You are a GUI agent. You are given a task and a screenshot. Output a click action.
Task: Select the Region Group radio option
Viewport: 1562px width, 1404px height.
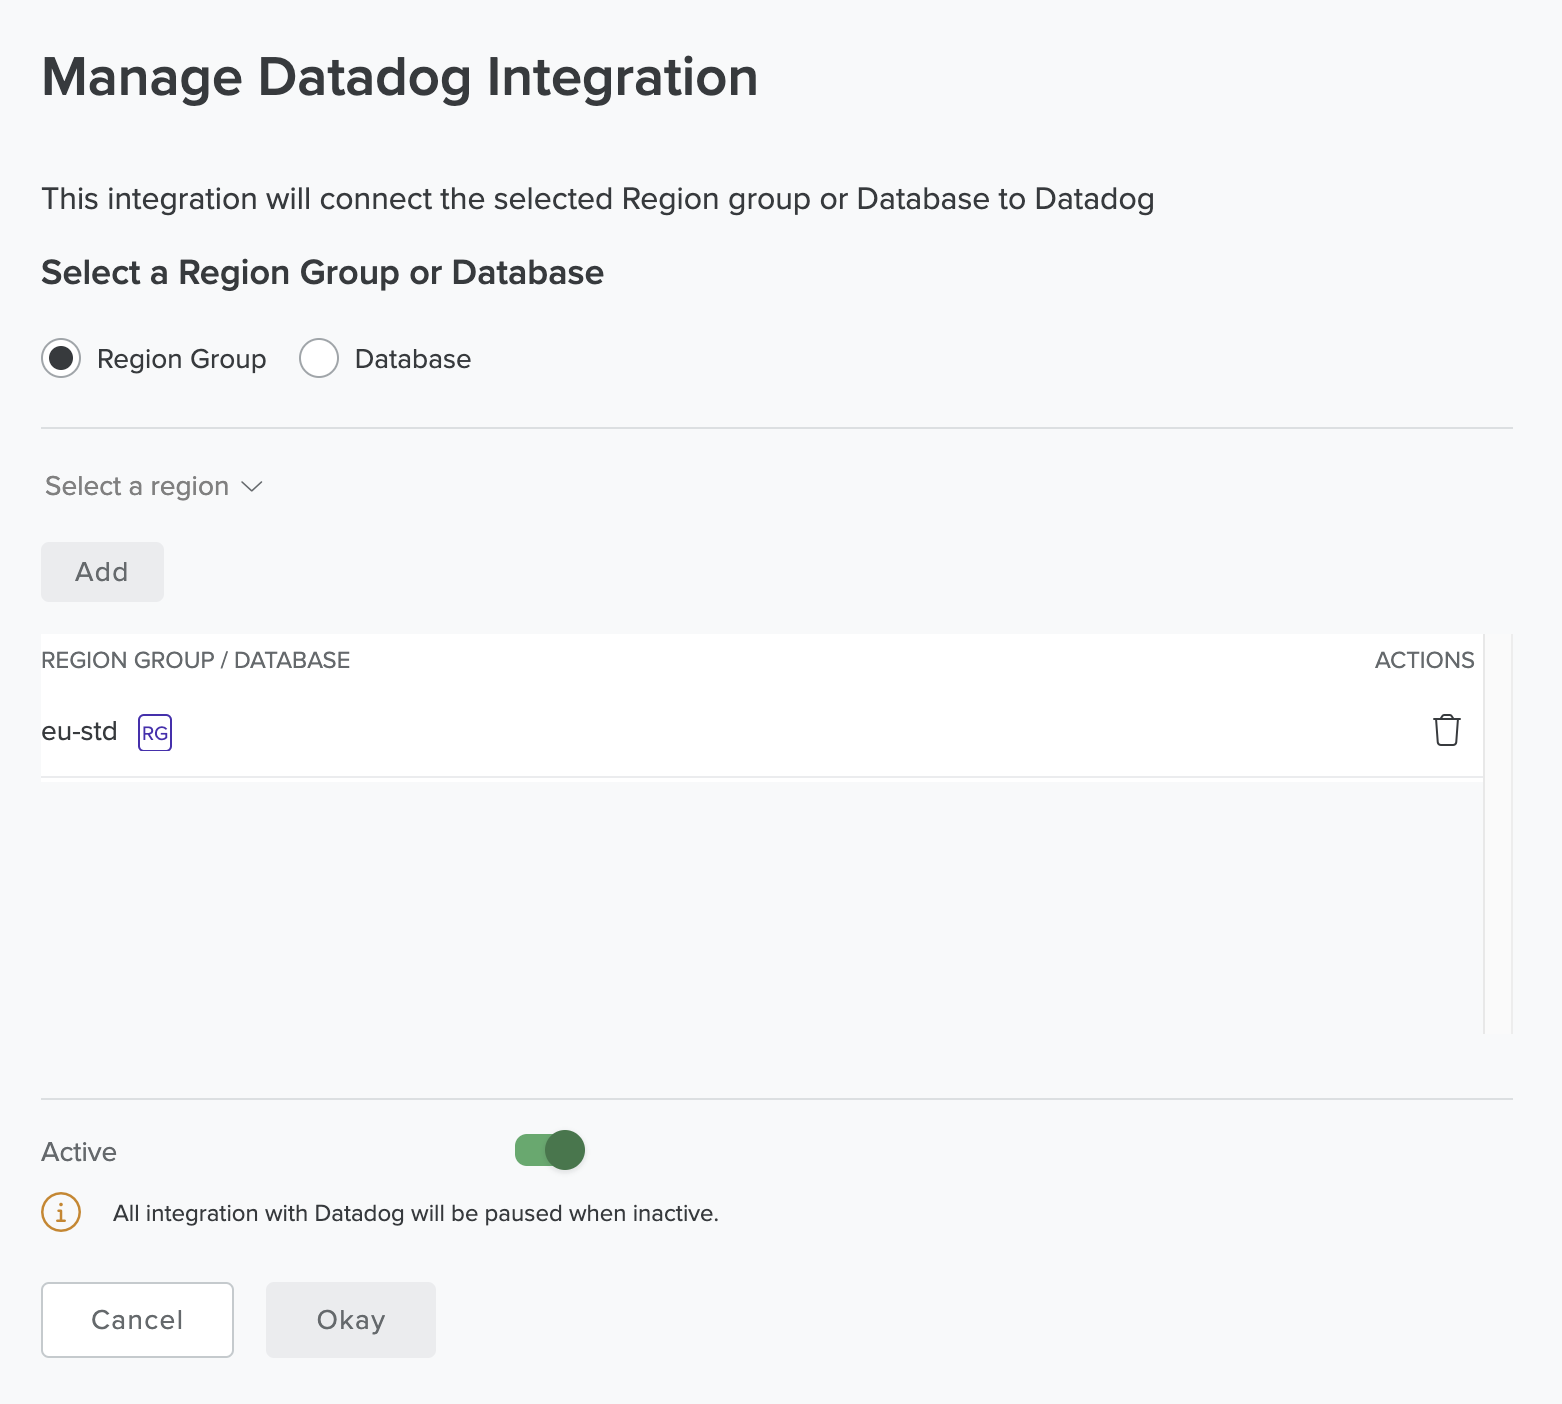pos(61,358)
